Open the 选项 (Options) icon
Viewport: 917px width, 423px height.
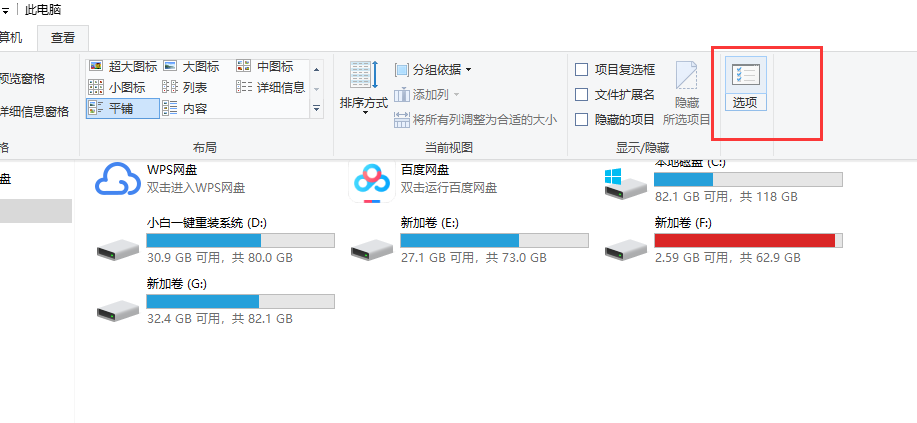click(x=745, y=84)
